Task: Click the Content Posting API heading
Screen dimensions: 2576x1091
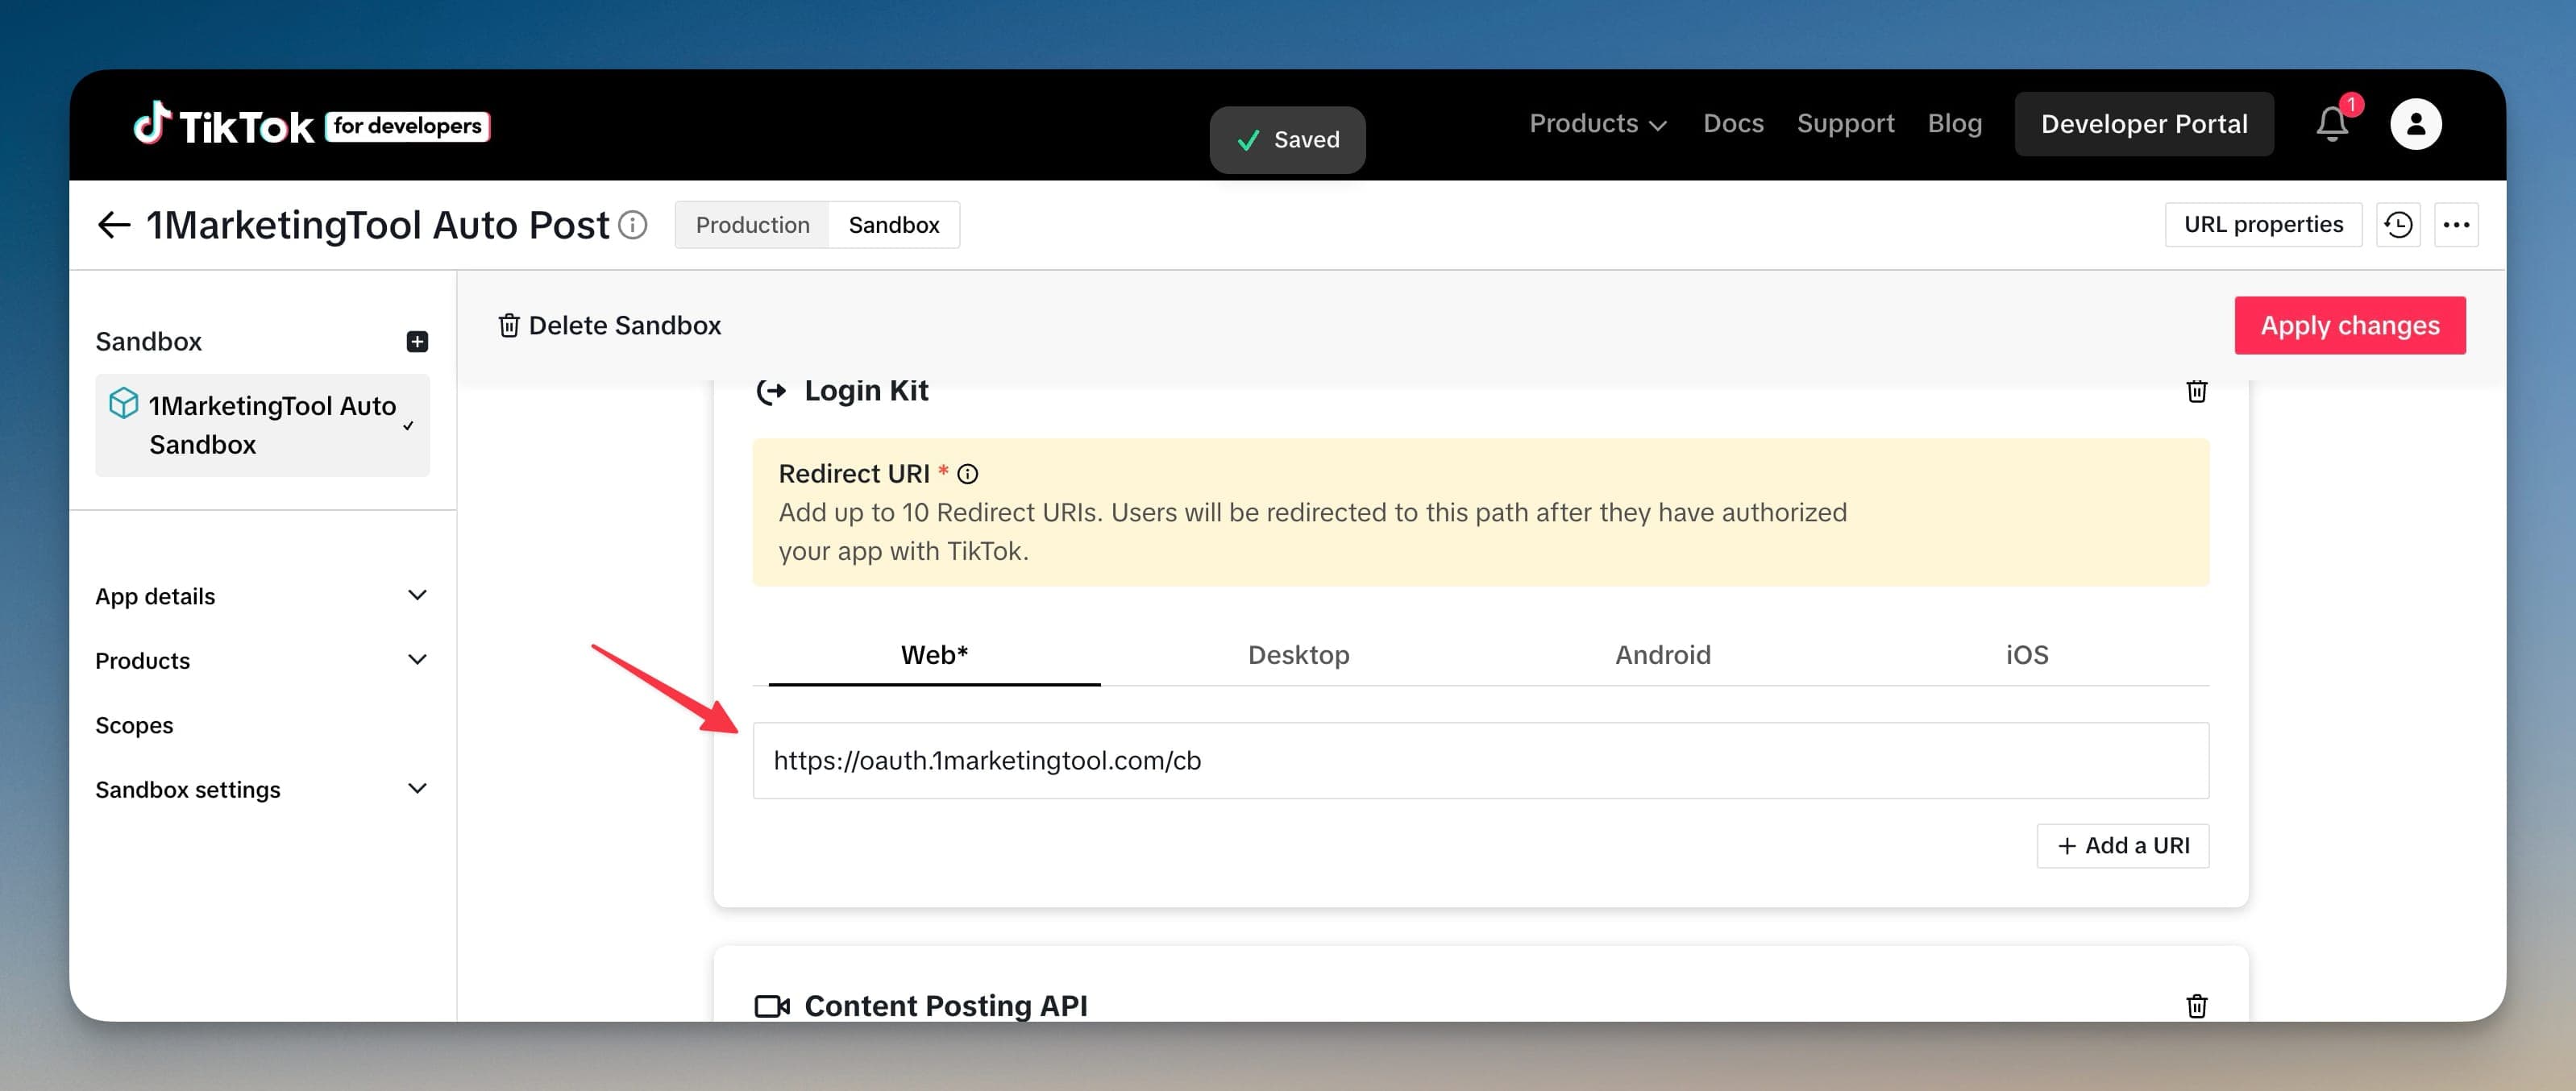Action: pos(946,1006)
